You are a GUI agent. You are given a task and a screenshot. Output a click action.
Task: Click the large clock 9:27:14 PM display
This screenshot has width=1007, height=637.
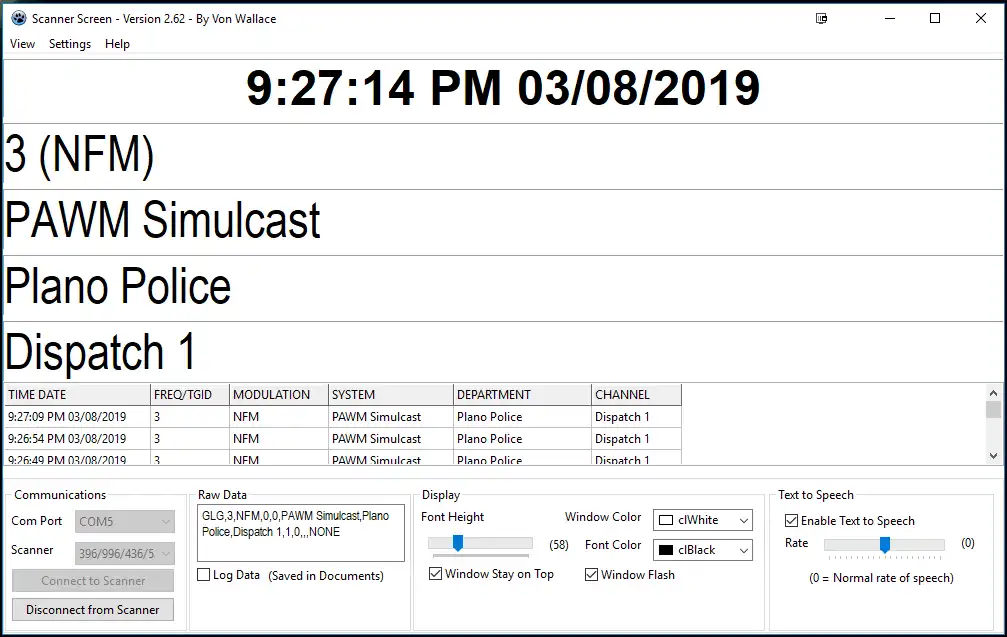pos(503,88)
